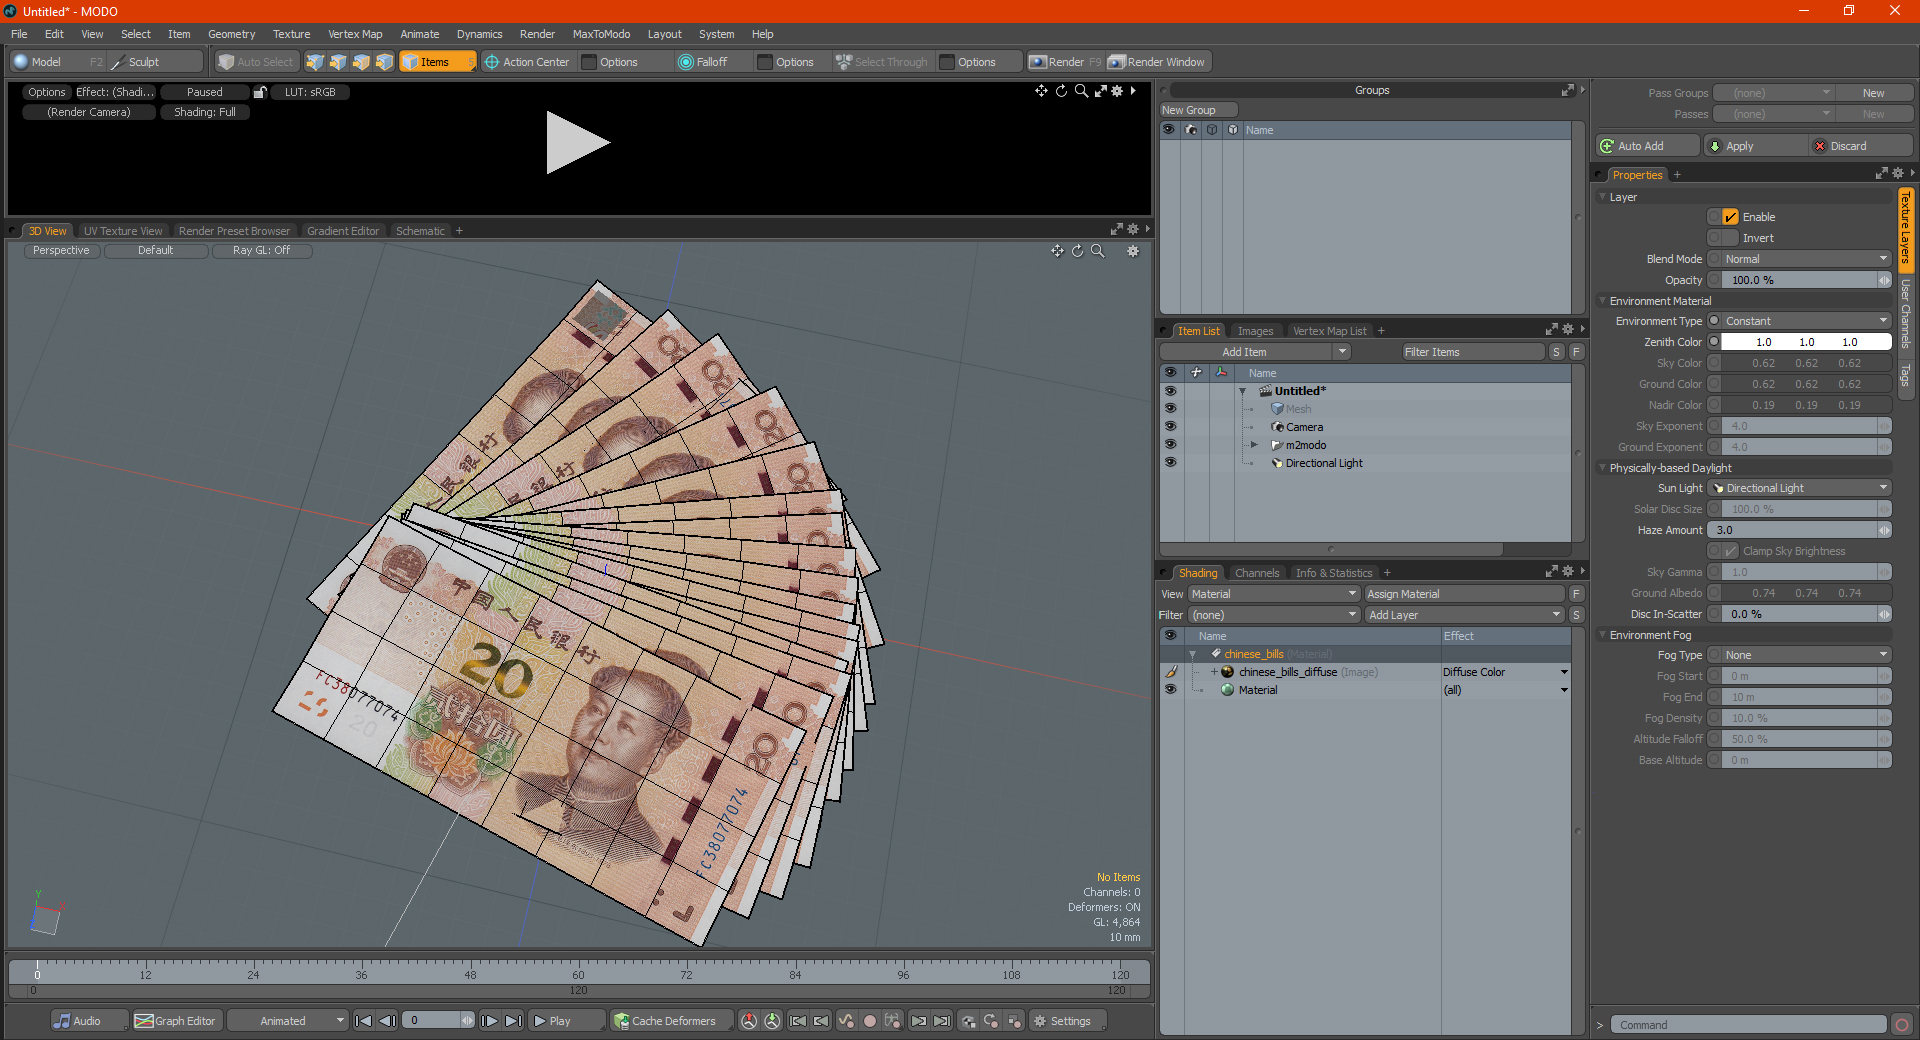
Task: Toggle the preview lock icon
Action: click(260, 92)
